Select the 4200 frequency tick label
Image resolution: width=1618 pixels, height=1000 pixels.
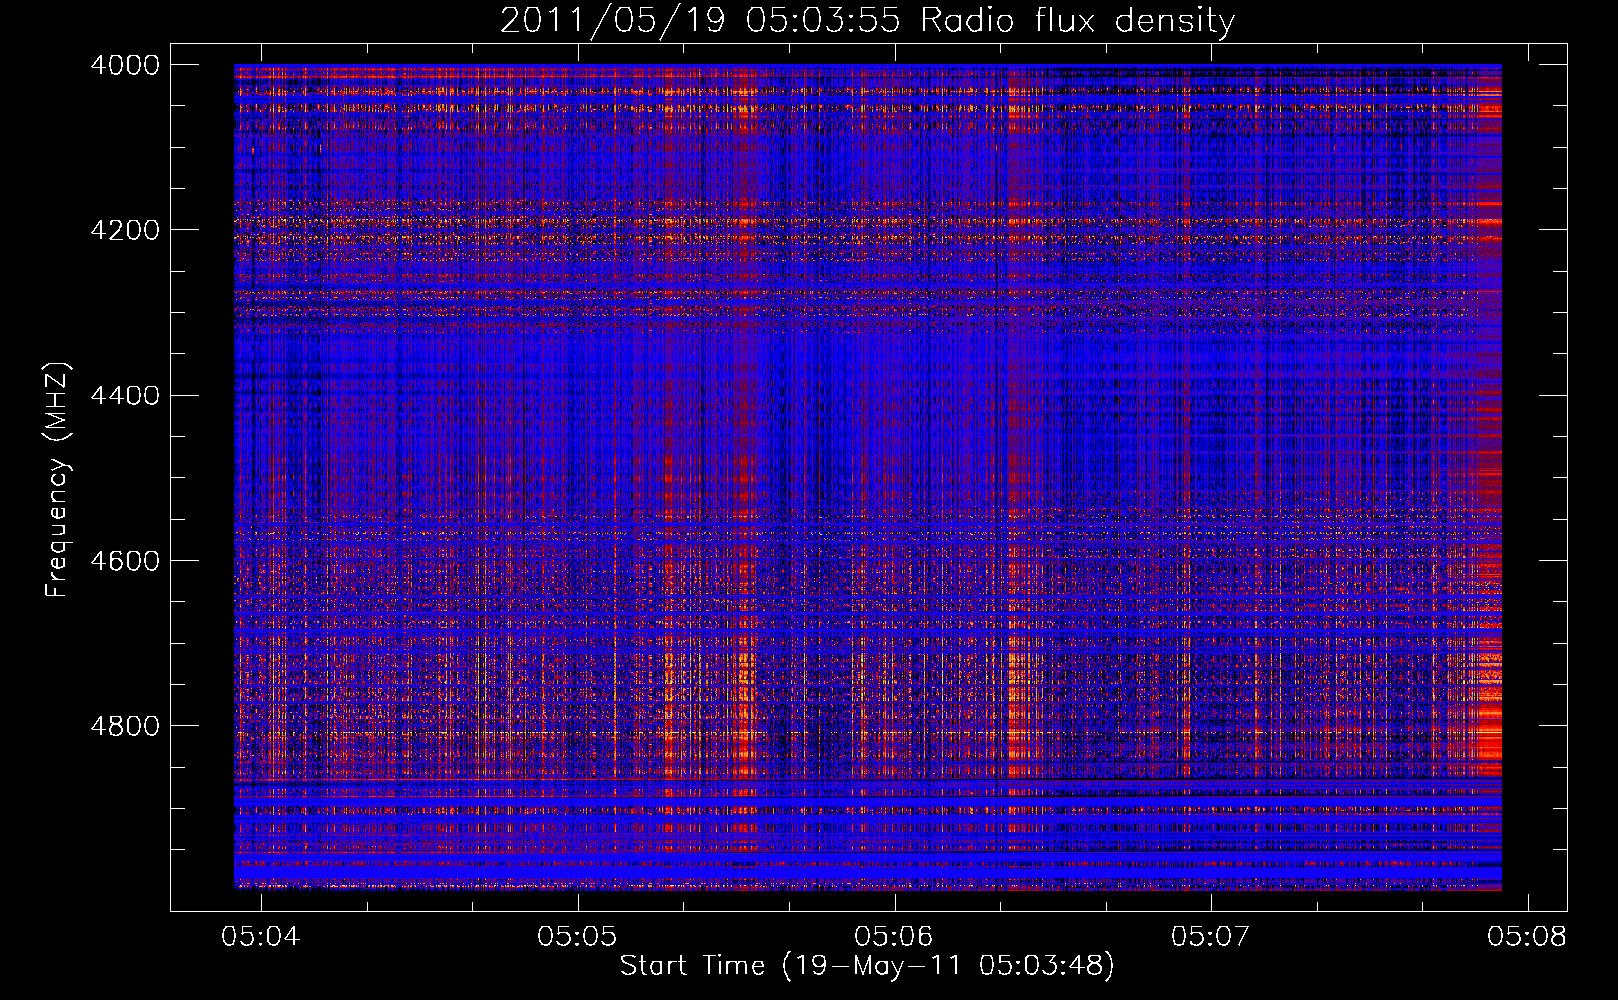125,230
